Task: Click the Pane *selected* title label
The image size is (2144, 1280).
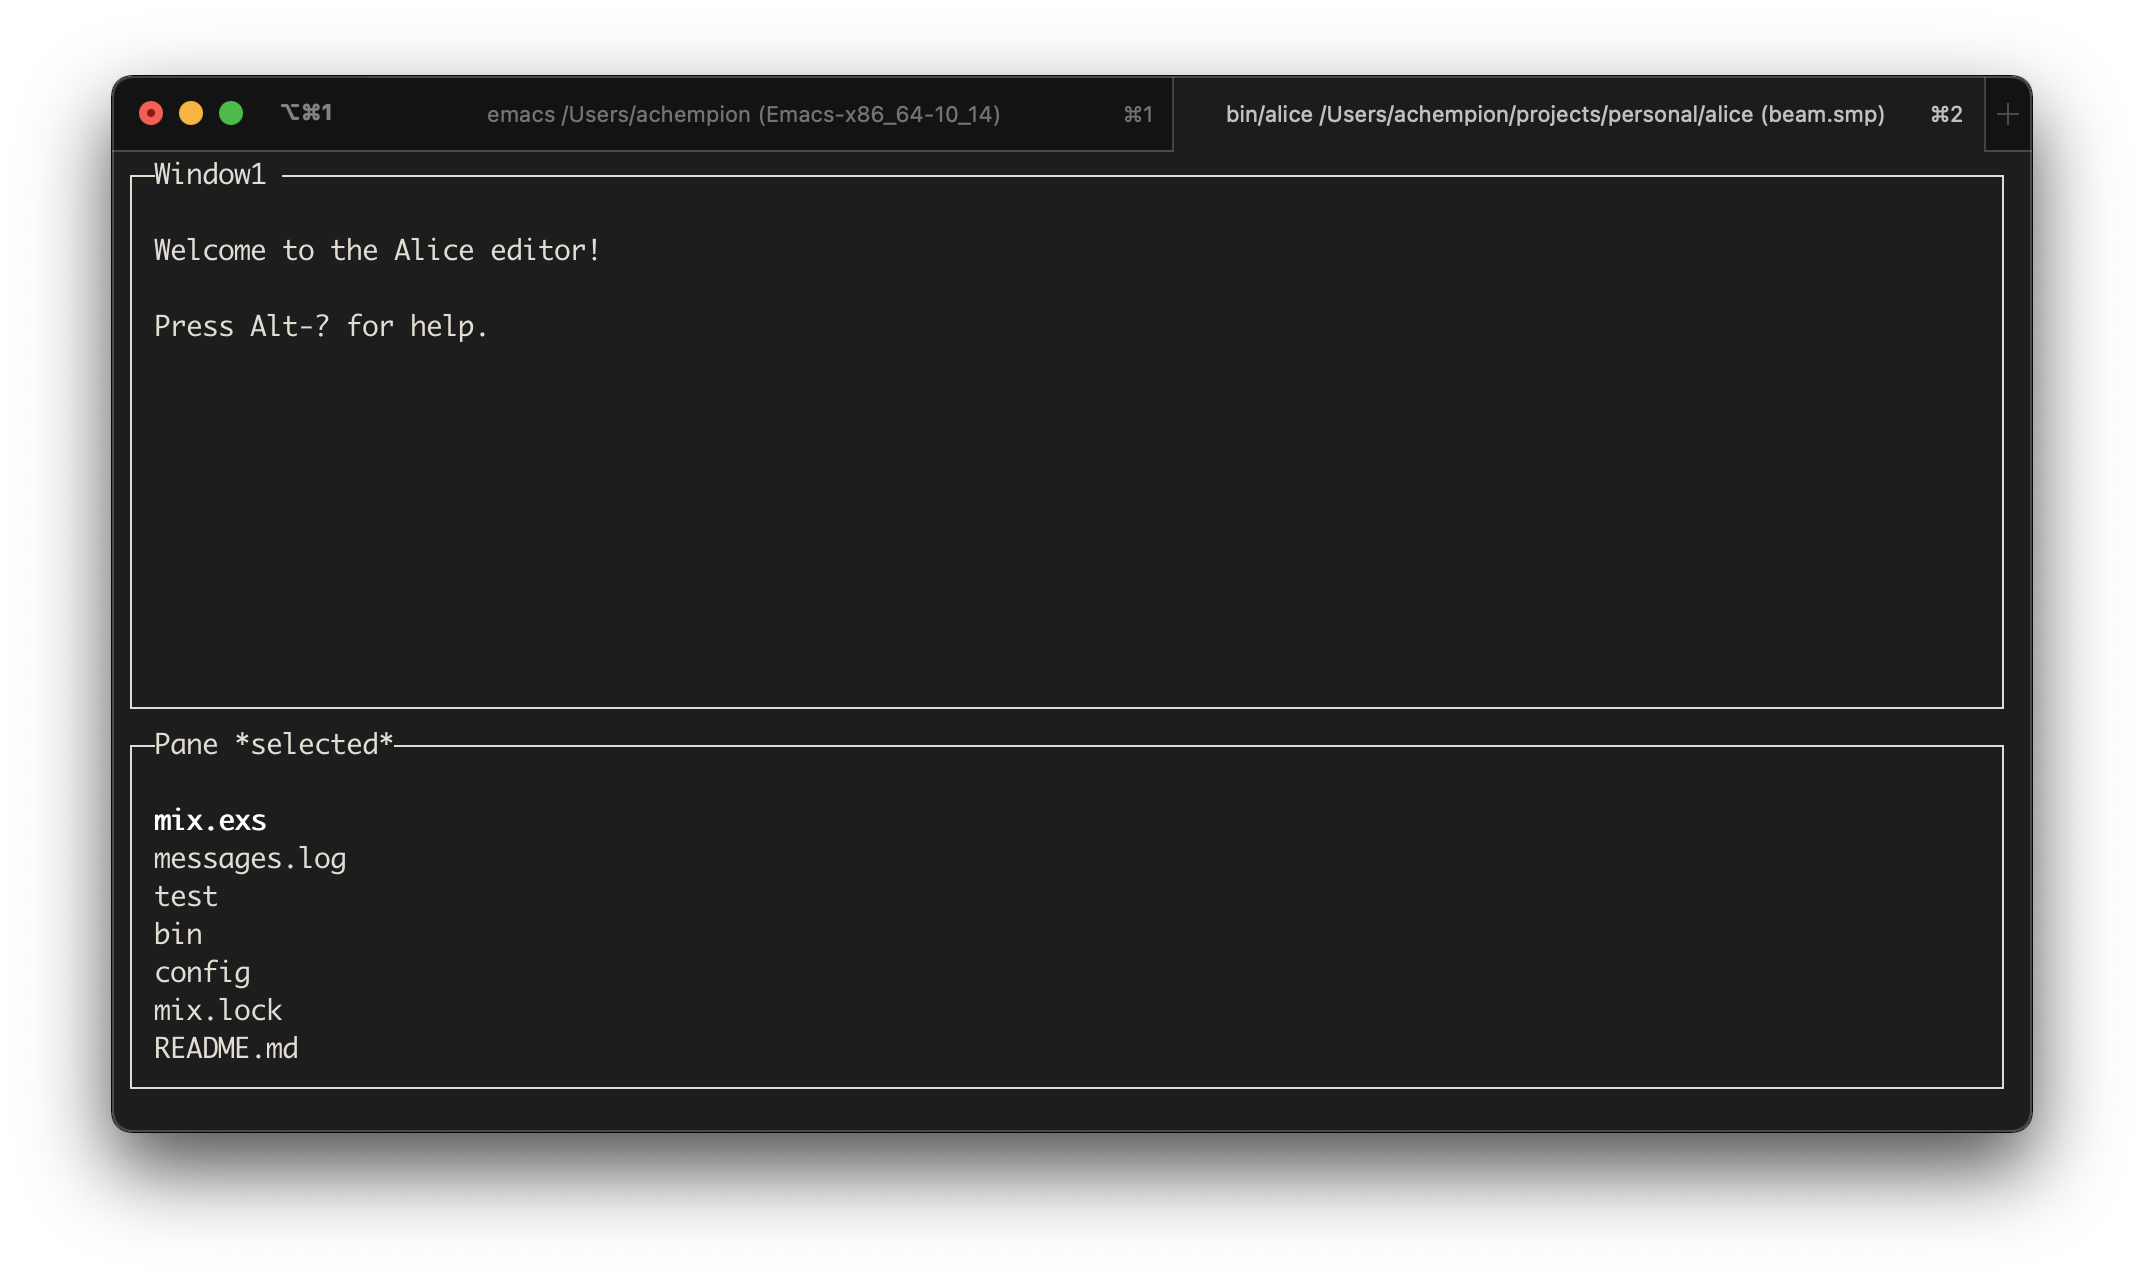Action: [x=274, y=743]
